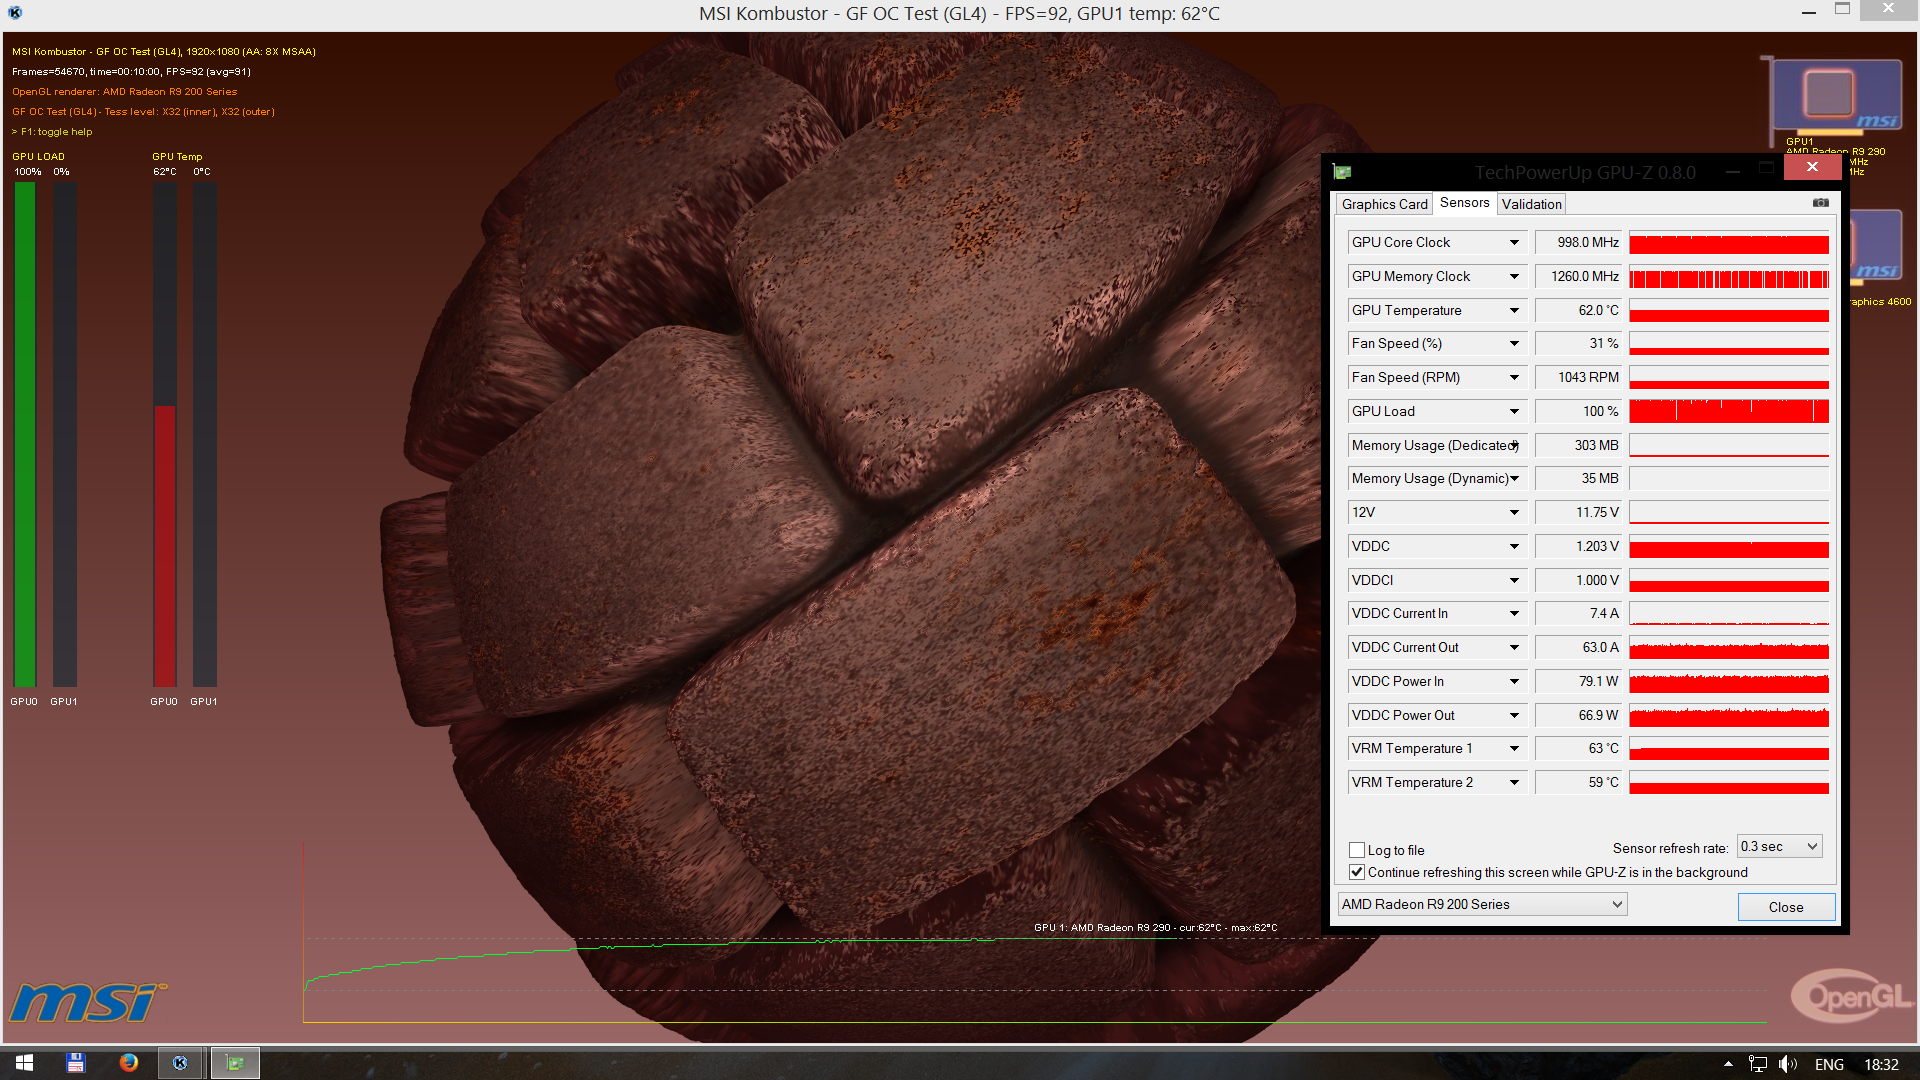Click the GPU-Z taskbar icon

click(x=235, y=1063)
